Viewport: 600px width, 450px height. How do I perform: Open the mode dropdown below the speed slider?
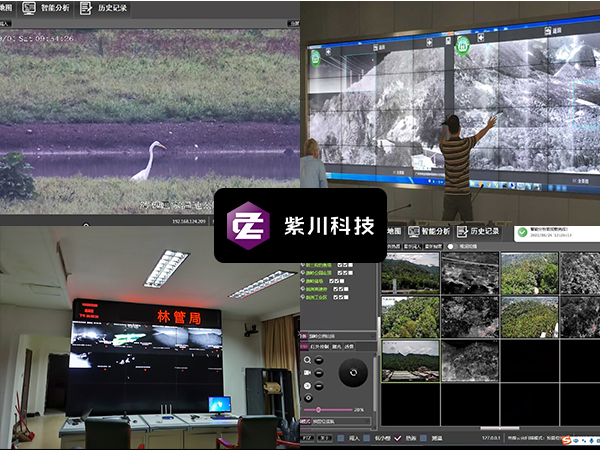pyautogui.click(x=341, y=421)
